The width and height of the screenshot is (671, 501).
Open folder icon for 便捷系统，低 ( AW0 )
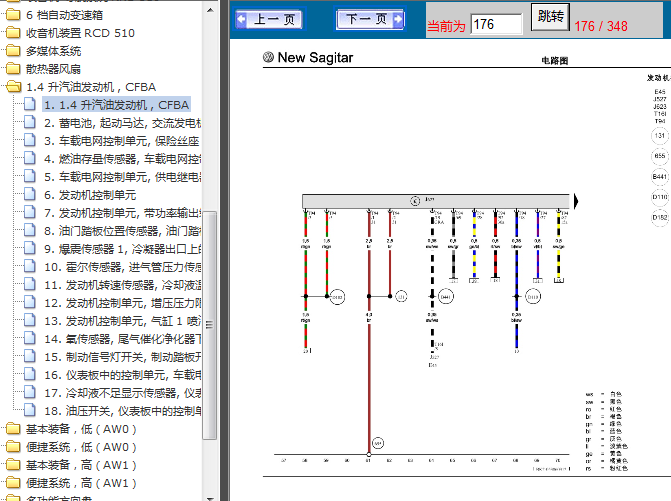(x=13, y=447)
